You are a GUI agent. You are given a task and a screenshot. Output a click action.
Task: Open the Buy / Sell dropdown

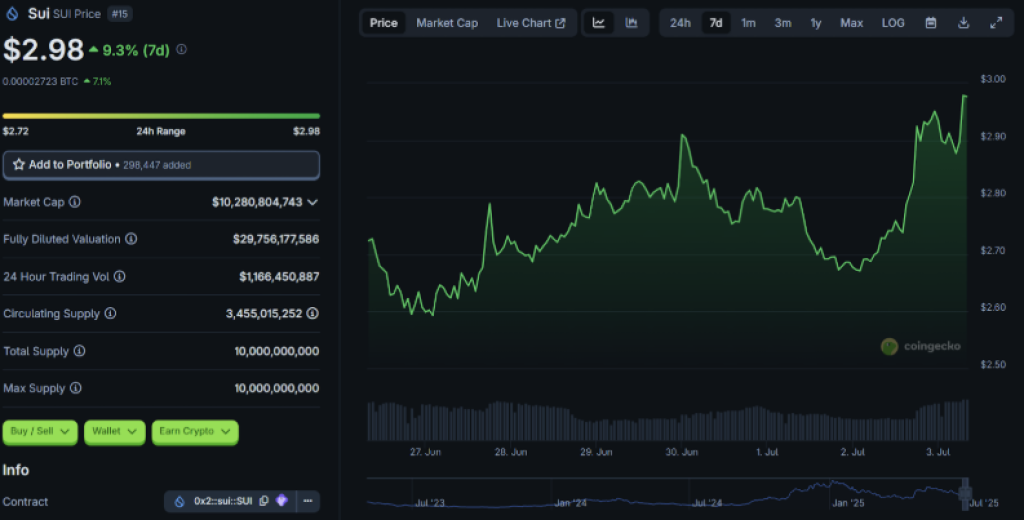[40, 432]
